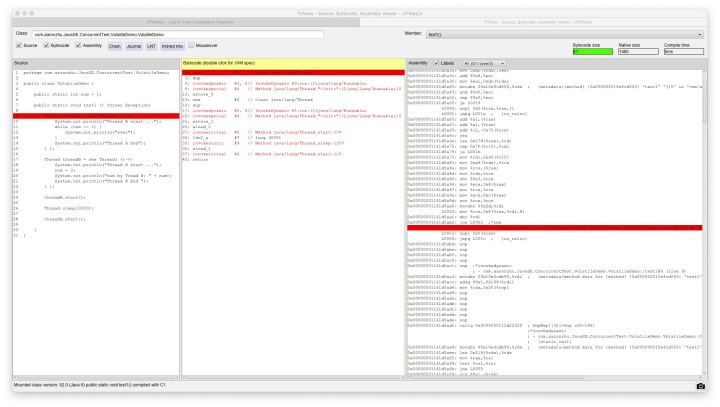Take a snapshot with the camera icon

(700, 386)
